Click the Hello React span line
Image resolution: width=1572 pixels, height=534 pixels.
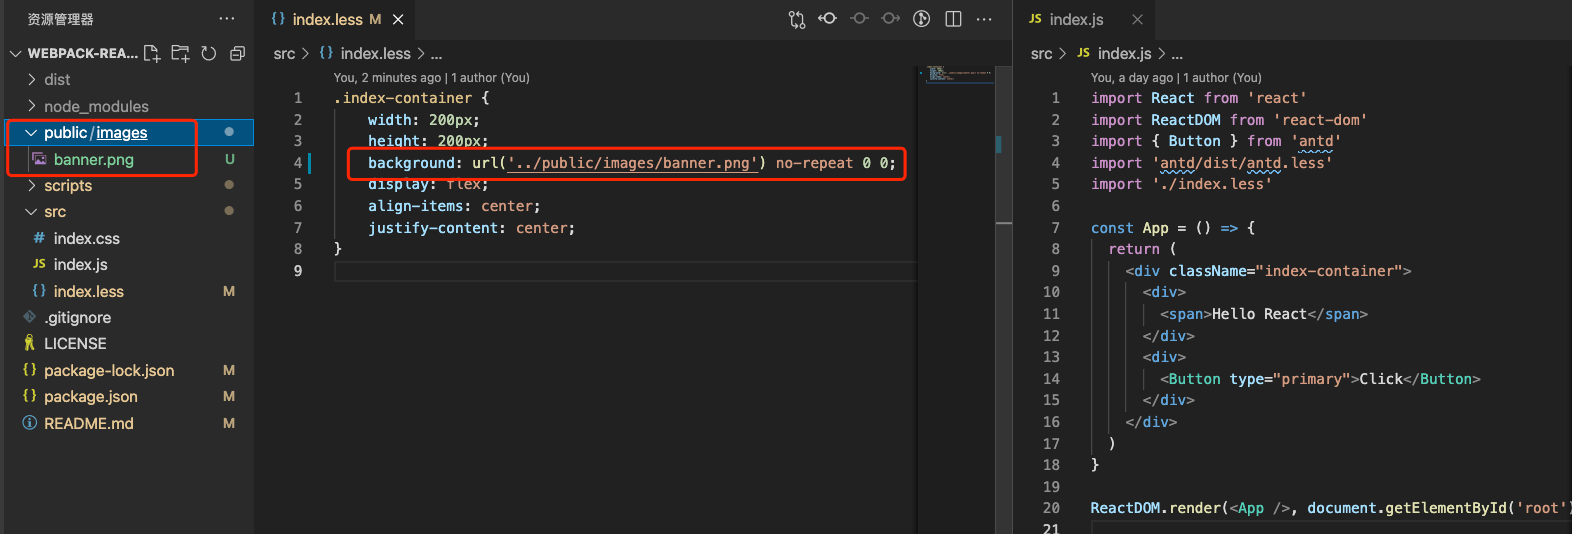[x=1264, y=314]
